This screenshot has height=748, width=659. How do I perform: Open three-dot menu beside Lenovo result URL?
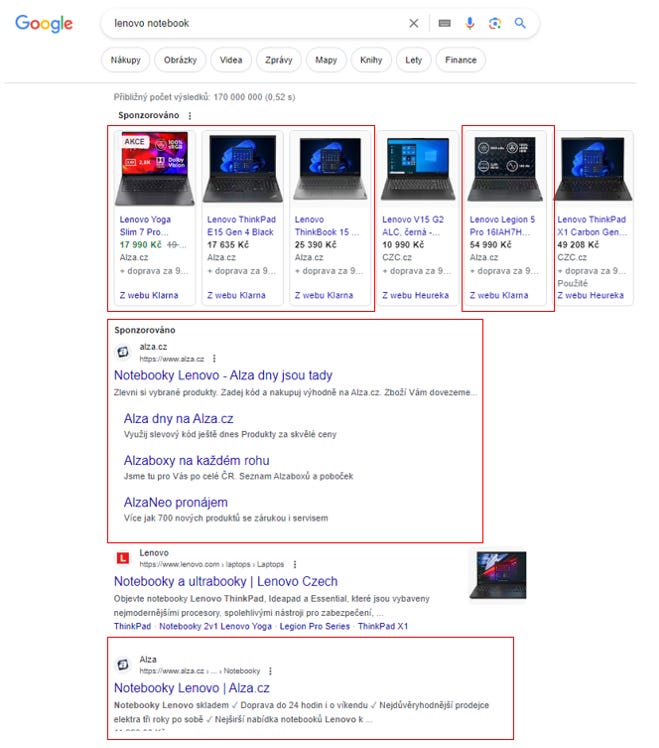click(x=295, y=564)
